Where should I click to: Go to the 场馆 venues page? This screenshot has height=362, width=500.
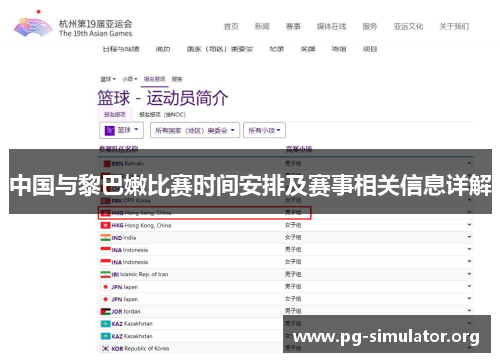(339, 49)
